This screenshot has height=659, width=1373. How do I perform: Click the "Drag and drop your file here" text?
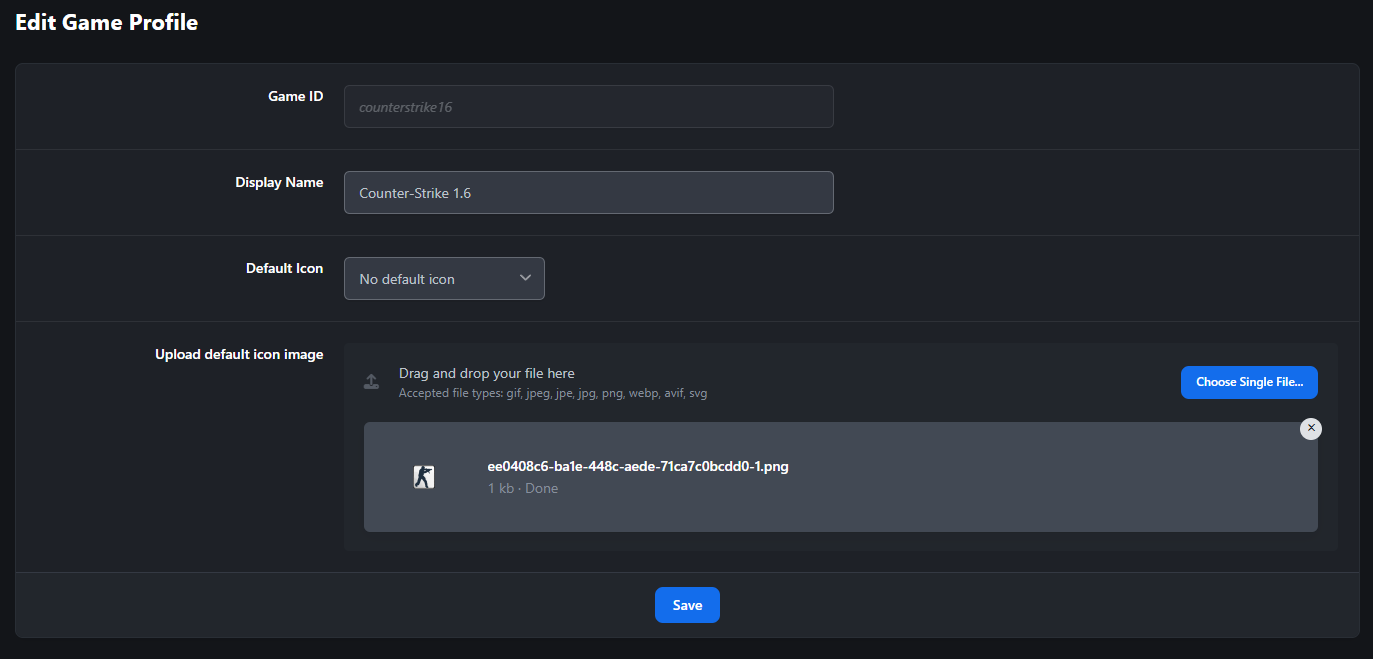coord(487,373)
